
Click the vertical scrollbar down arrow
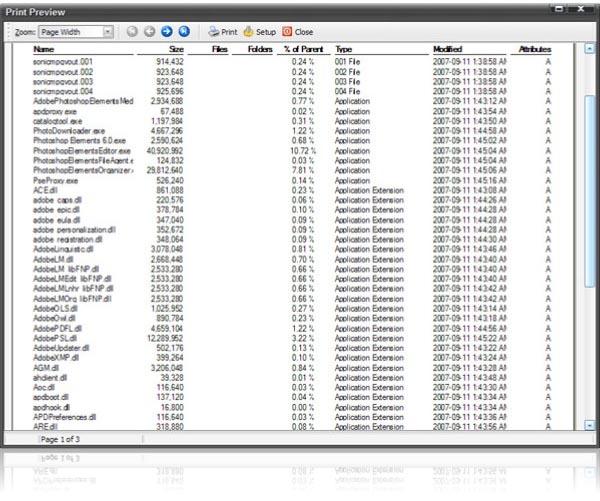tap(589, 424)
